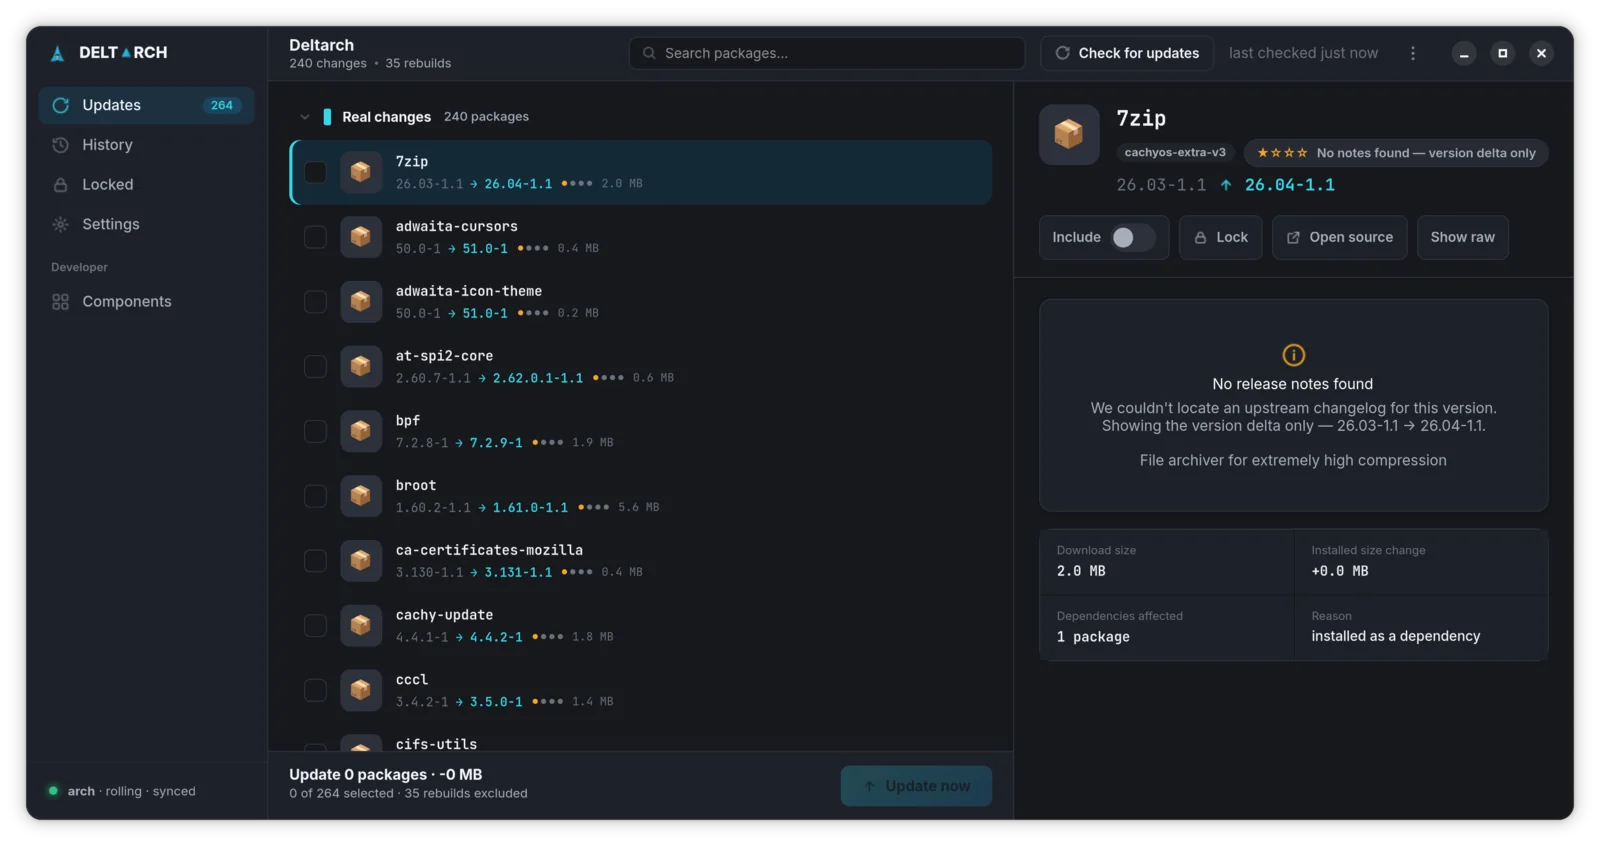Click the adwaita-cursors package icon
This screenshot has height=846, width=1600.
(361, 237)
